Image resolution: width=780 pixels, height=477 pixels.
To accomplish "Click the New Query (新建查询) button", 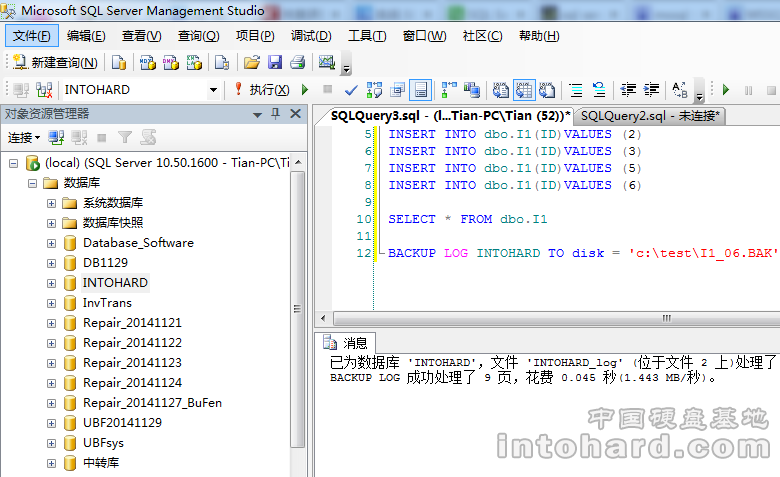I will coord(55,62).
